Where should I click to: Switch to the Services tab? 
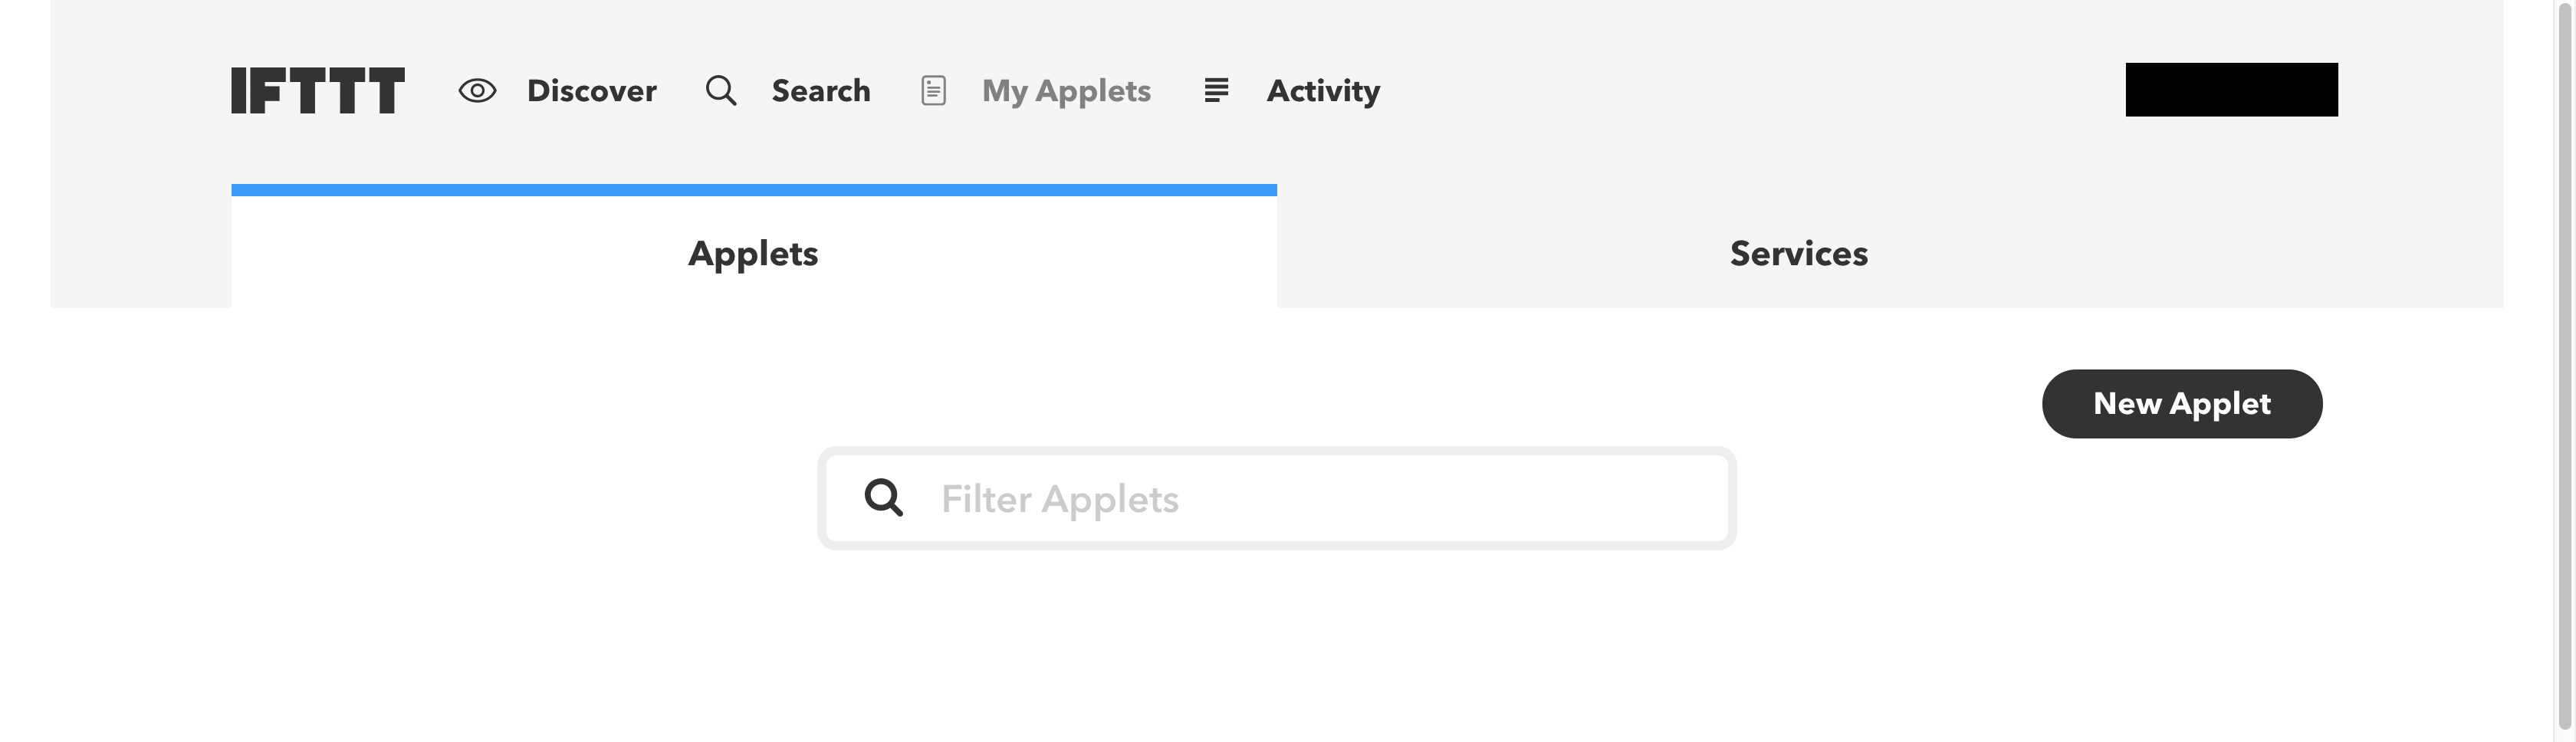click(x=1798, y=252)
